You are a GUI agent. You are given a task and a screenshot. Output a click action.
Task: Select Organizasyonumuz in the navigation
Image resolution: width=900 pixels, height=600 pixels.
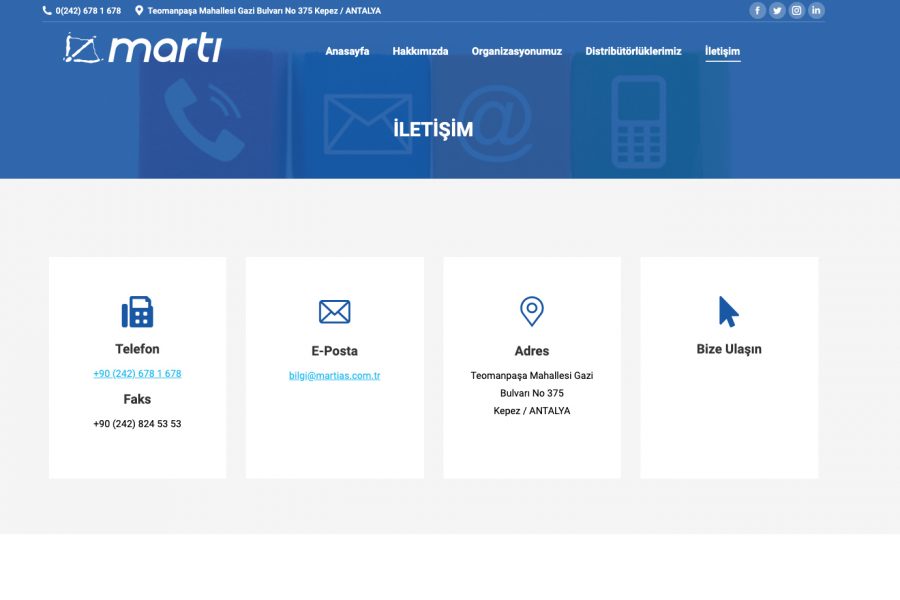pyautogui.click(x=517, y=51)
